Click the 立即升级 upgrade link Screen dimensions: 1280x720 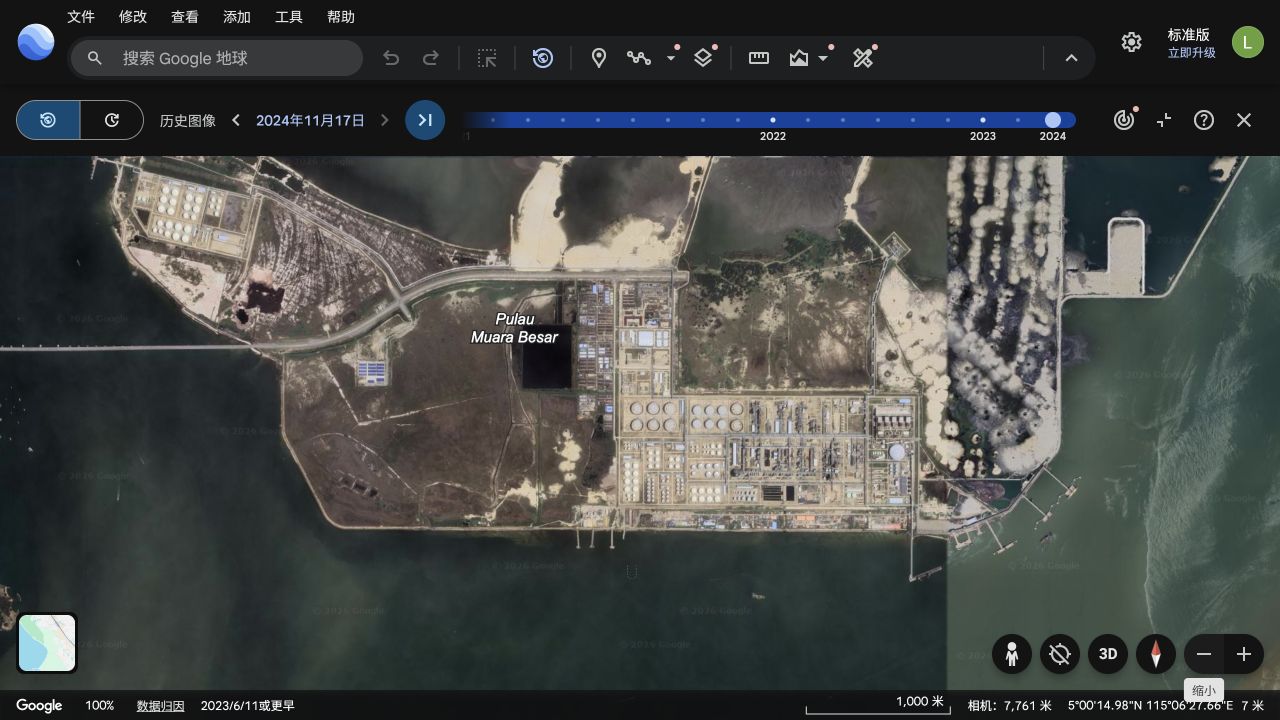coord(1192,53)
